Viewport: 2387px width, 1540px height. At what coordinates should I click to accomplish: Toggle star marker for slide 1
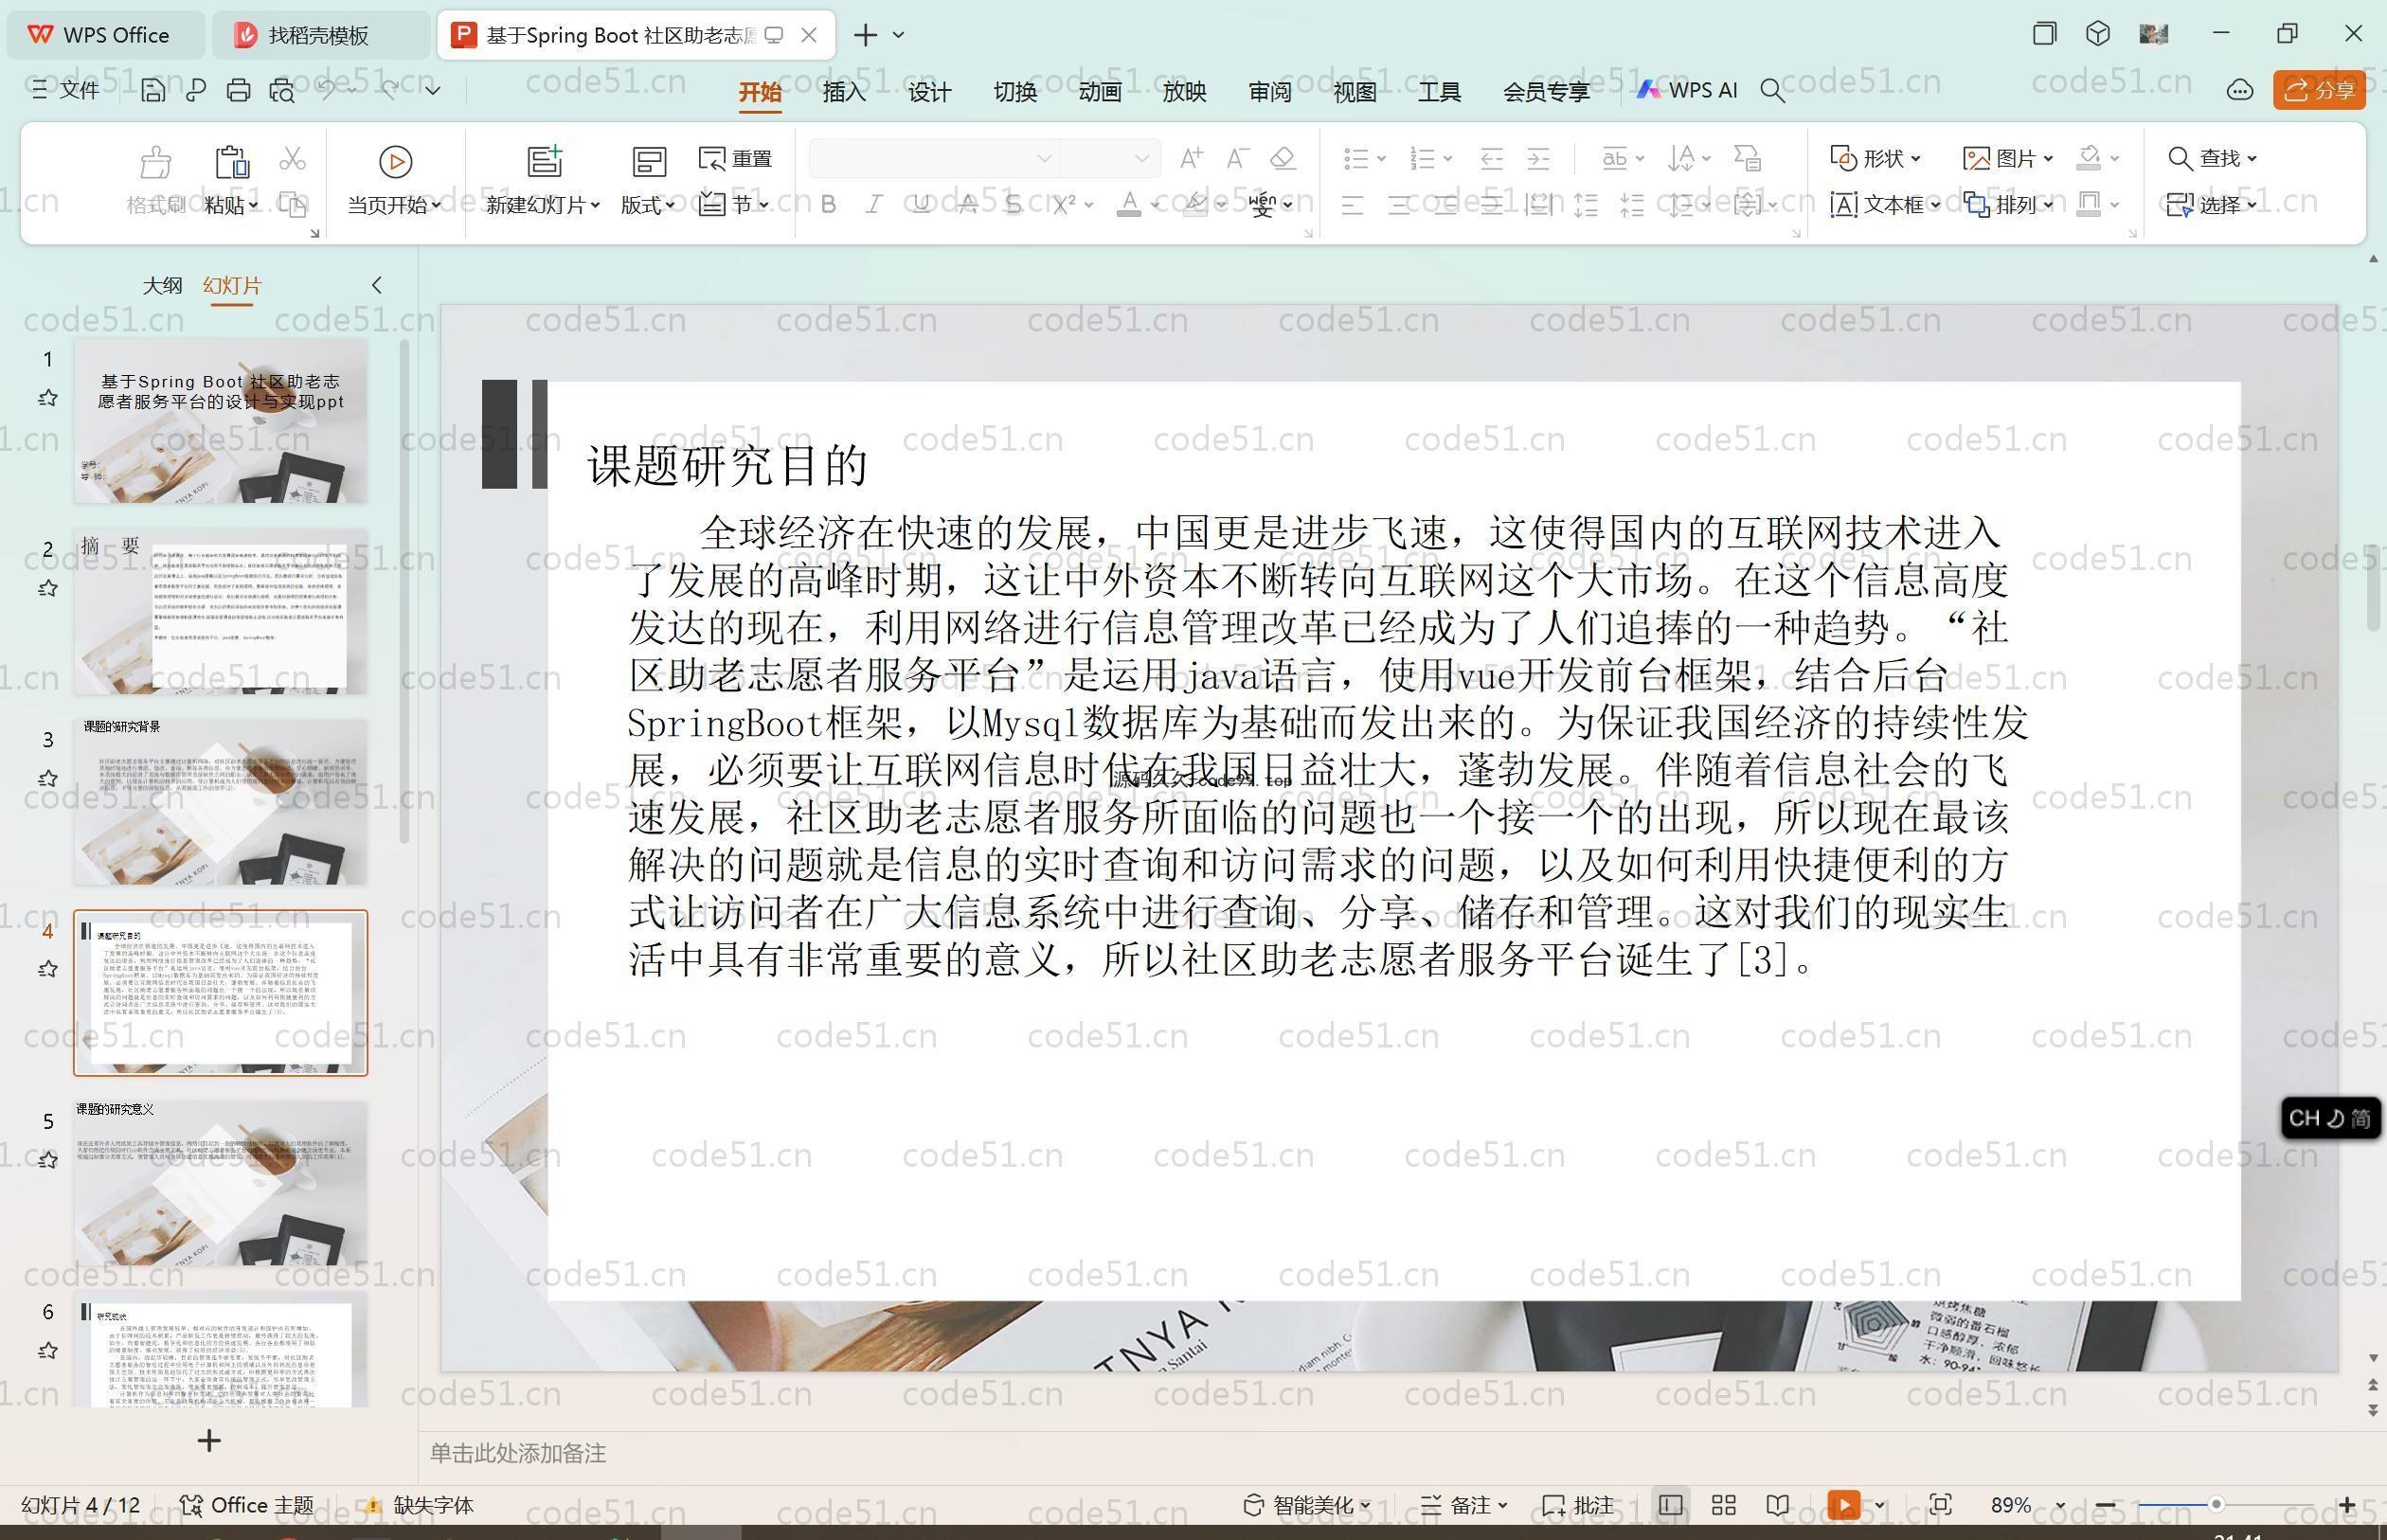click(x=47, y=398)
